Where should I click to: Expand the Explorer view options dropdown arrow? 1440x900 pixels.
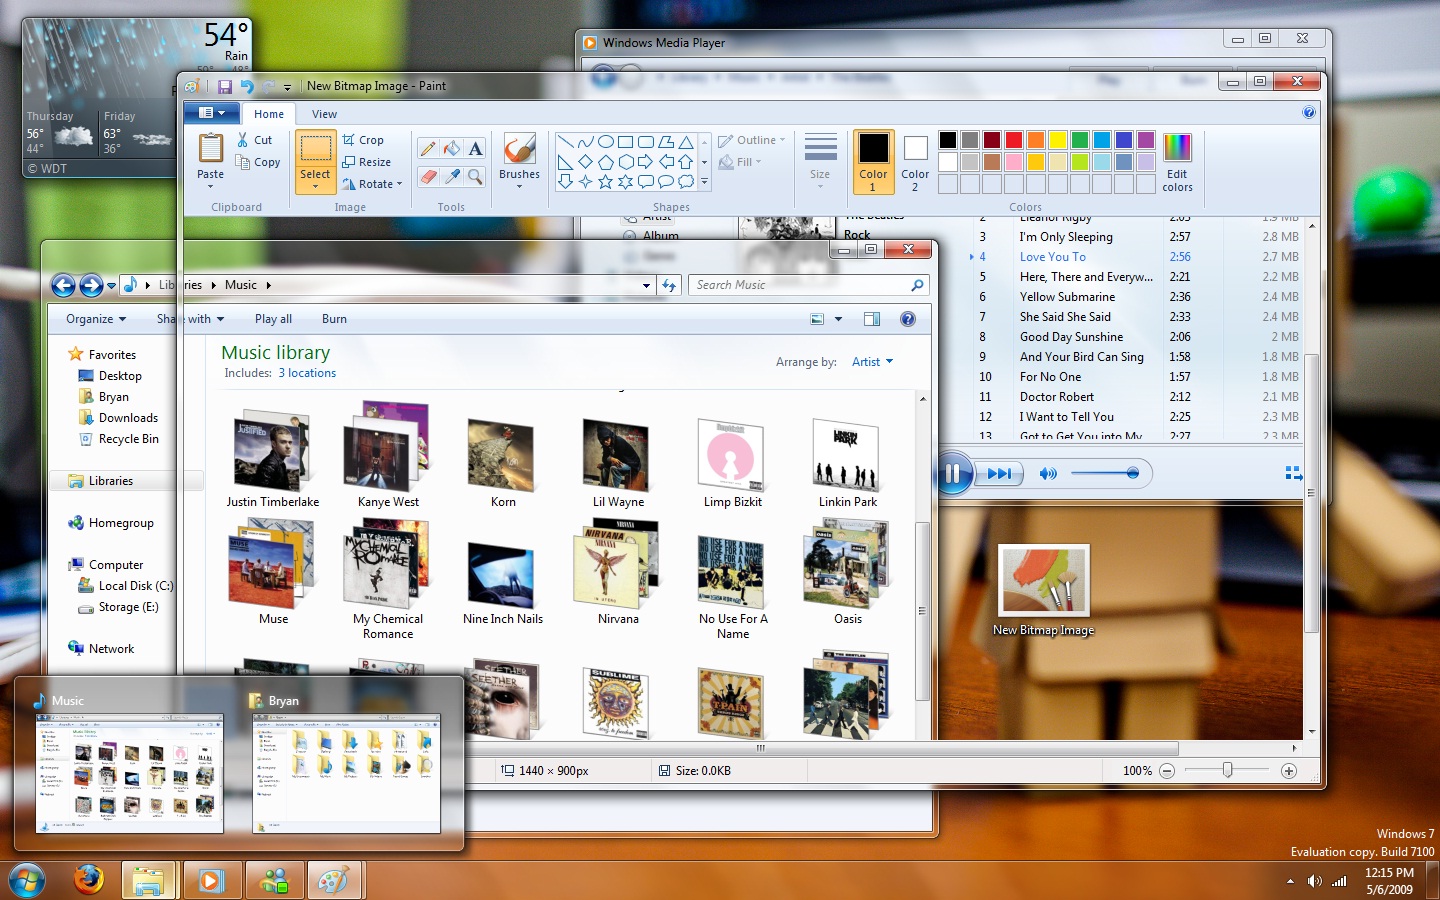coord(838,319)
